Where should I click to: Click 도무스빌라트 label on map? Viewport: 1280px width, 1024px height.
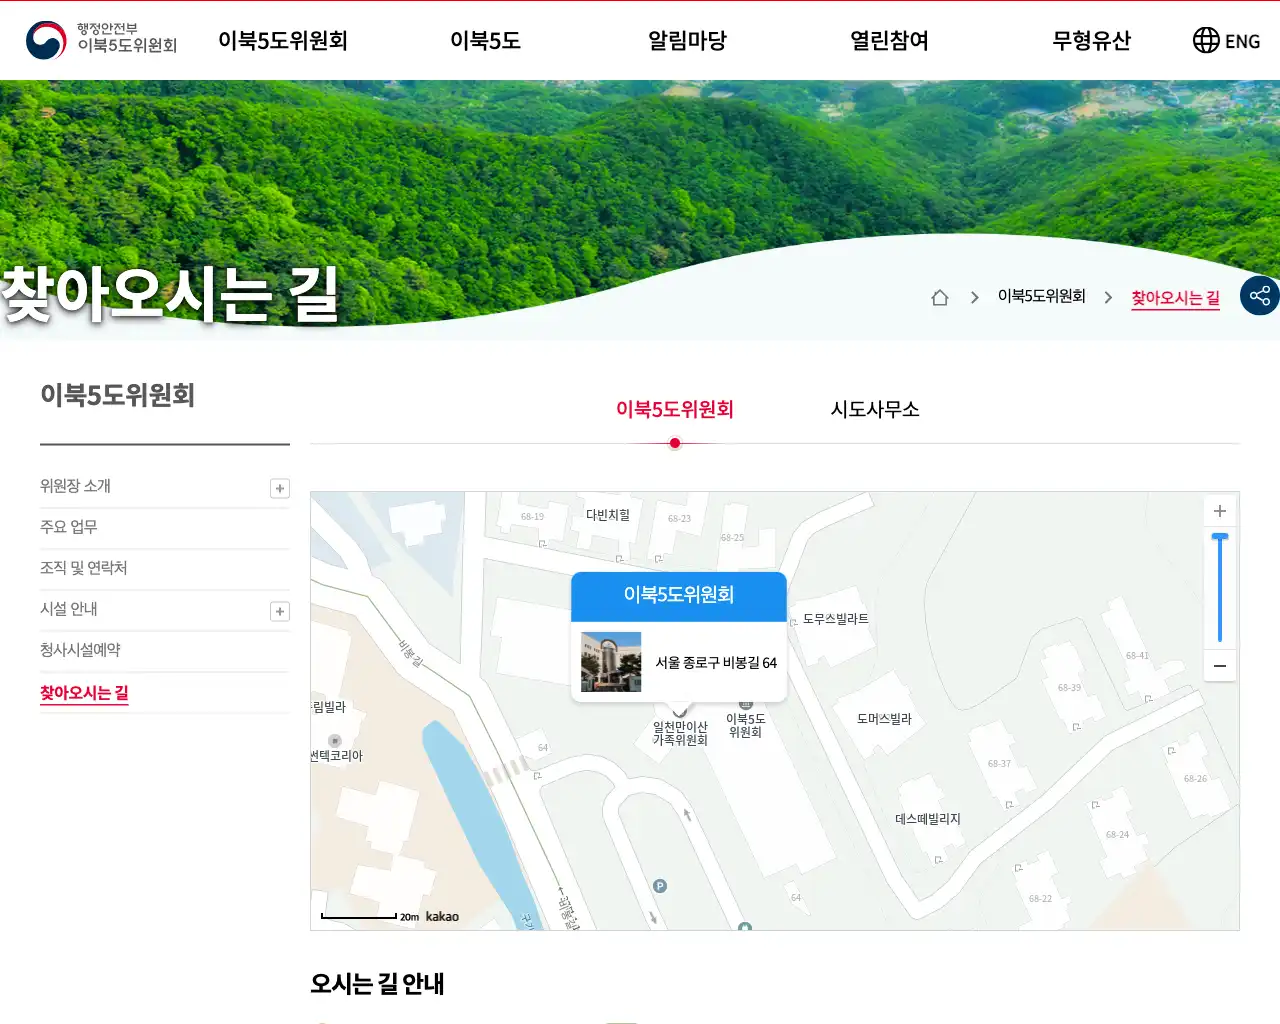pyautogui.click(x=835, y=619)
